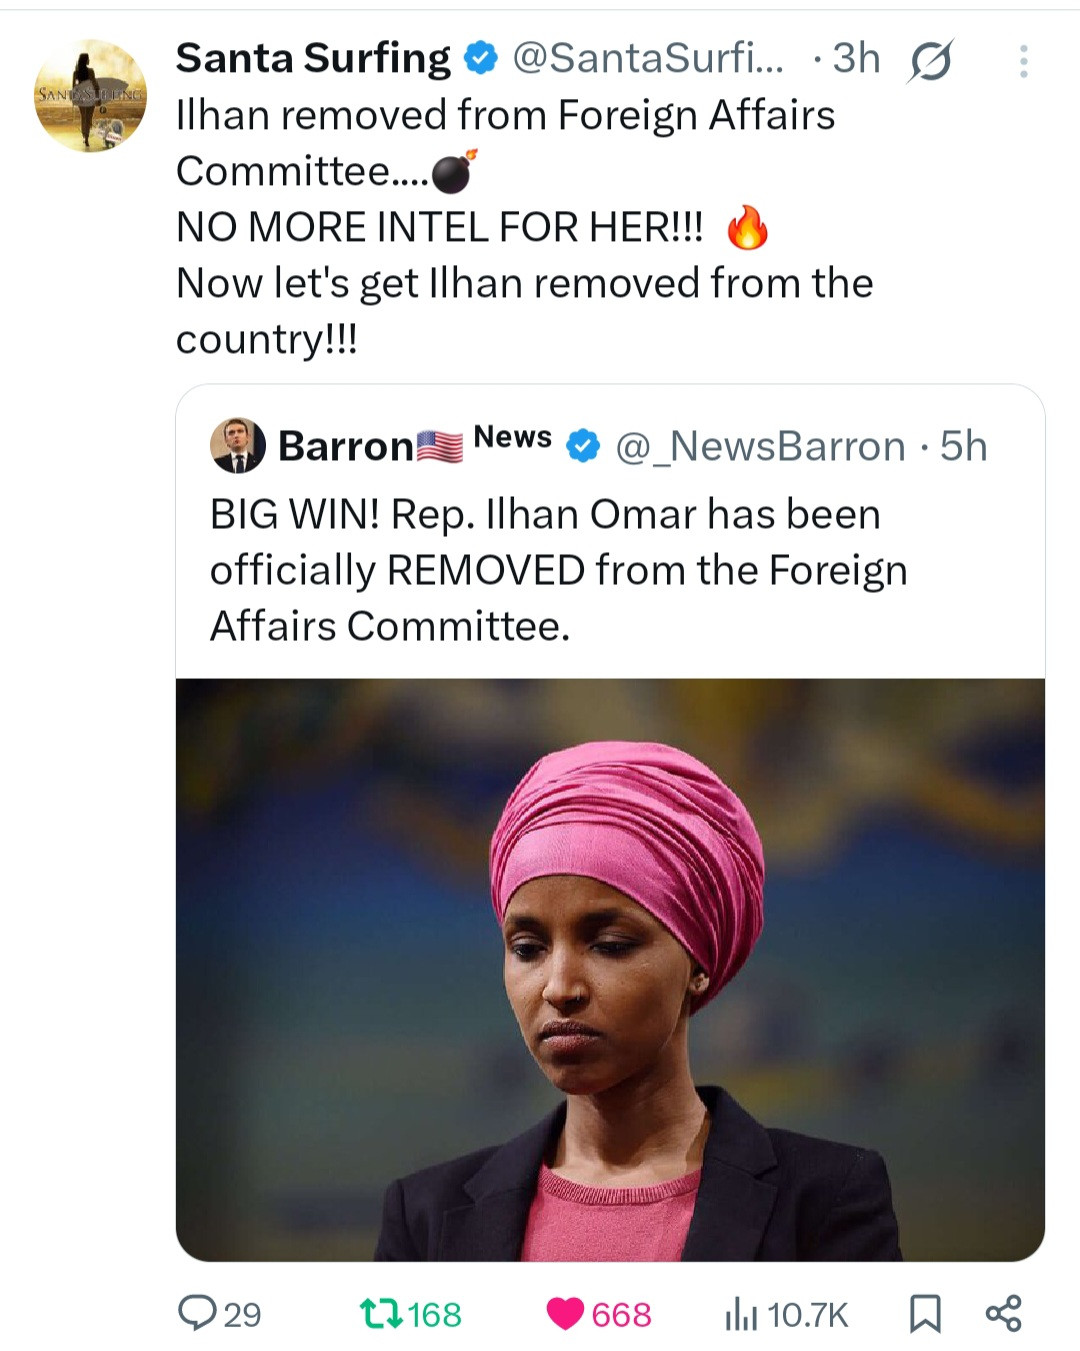Image resolution: width=1080 pixels, height=1351 pixels.
Task: Unlike the post via the pink heart
Action: (x=565, y=1313)
